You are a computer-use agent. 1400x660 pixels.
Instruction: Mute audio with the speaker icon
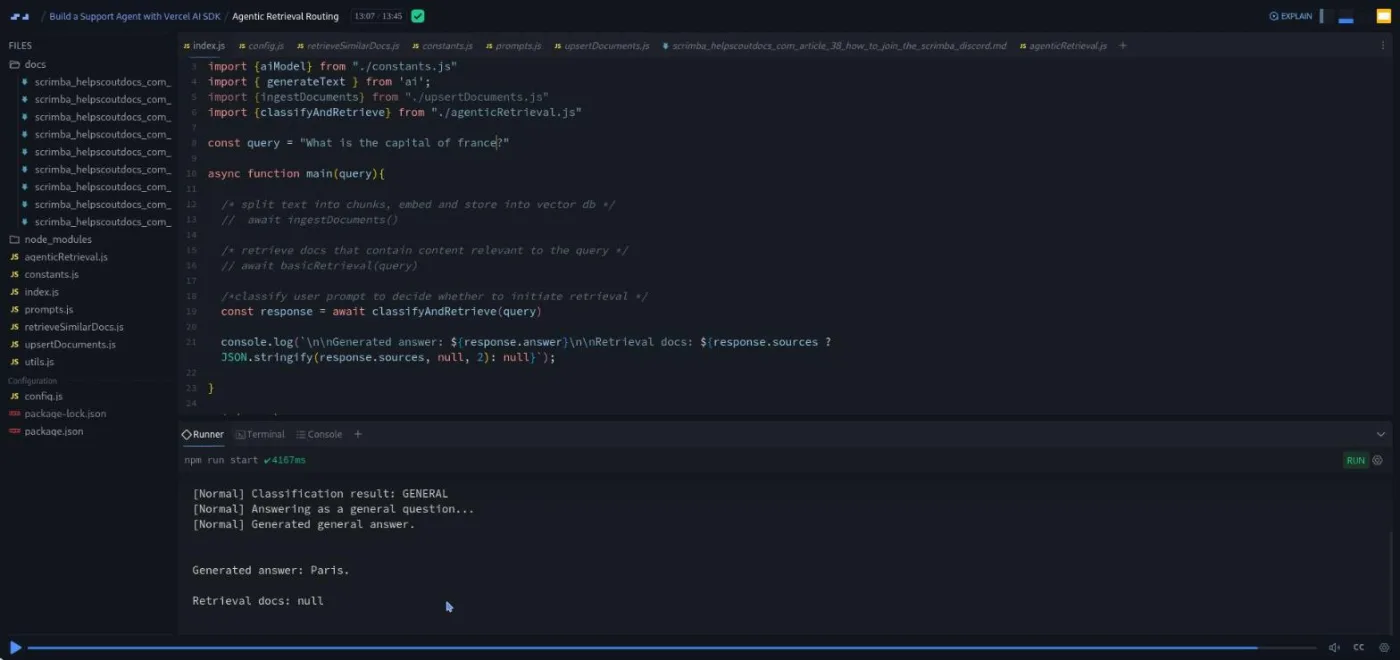(1334, 647)
